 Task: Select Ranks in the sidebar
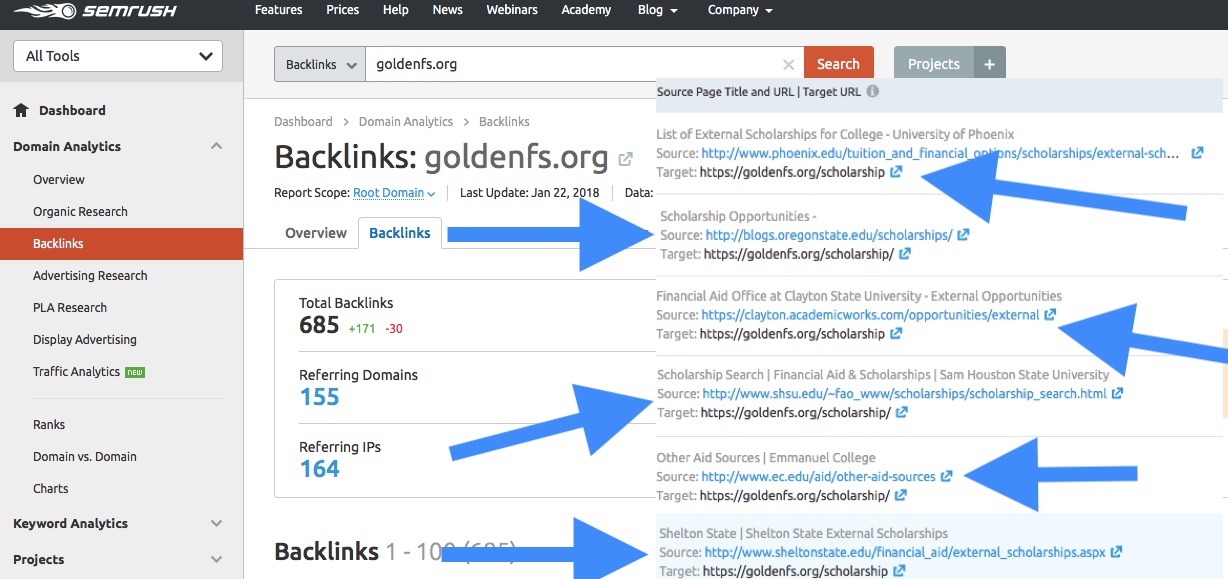pyautogui.click(x=49, y=425)
